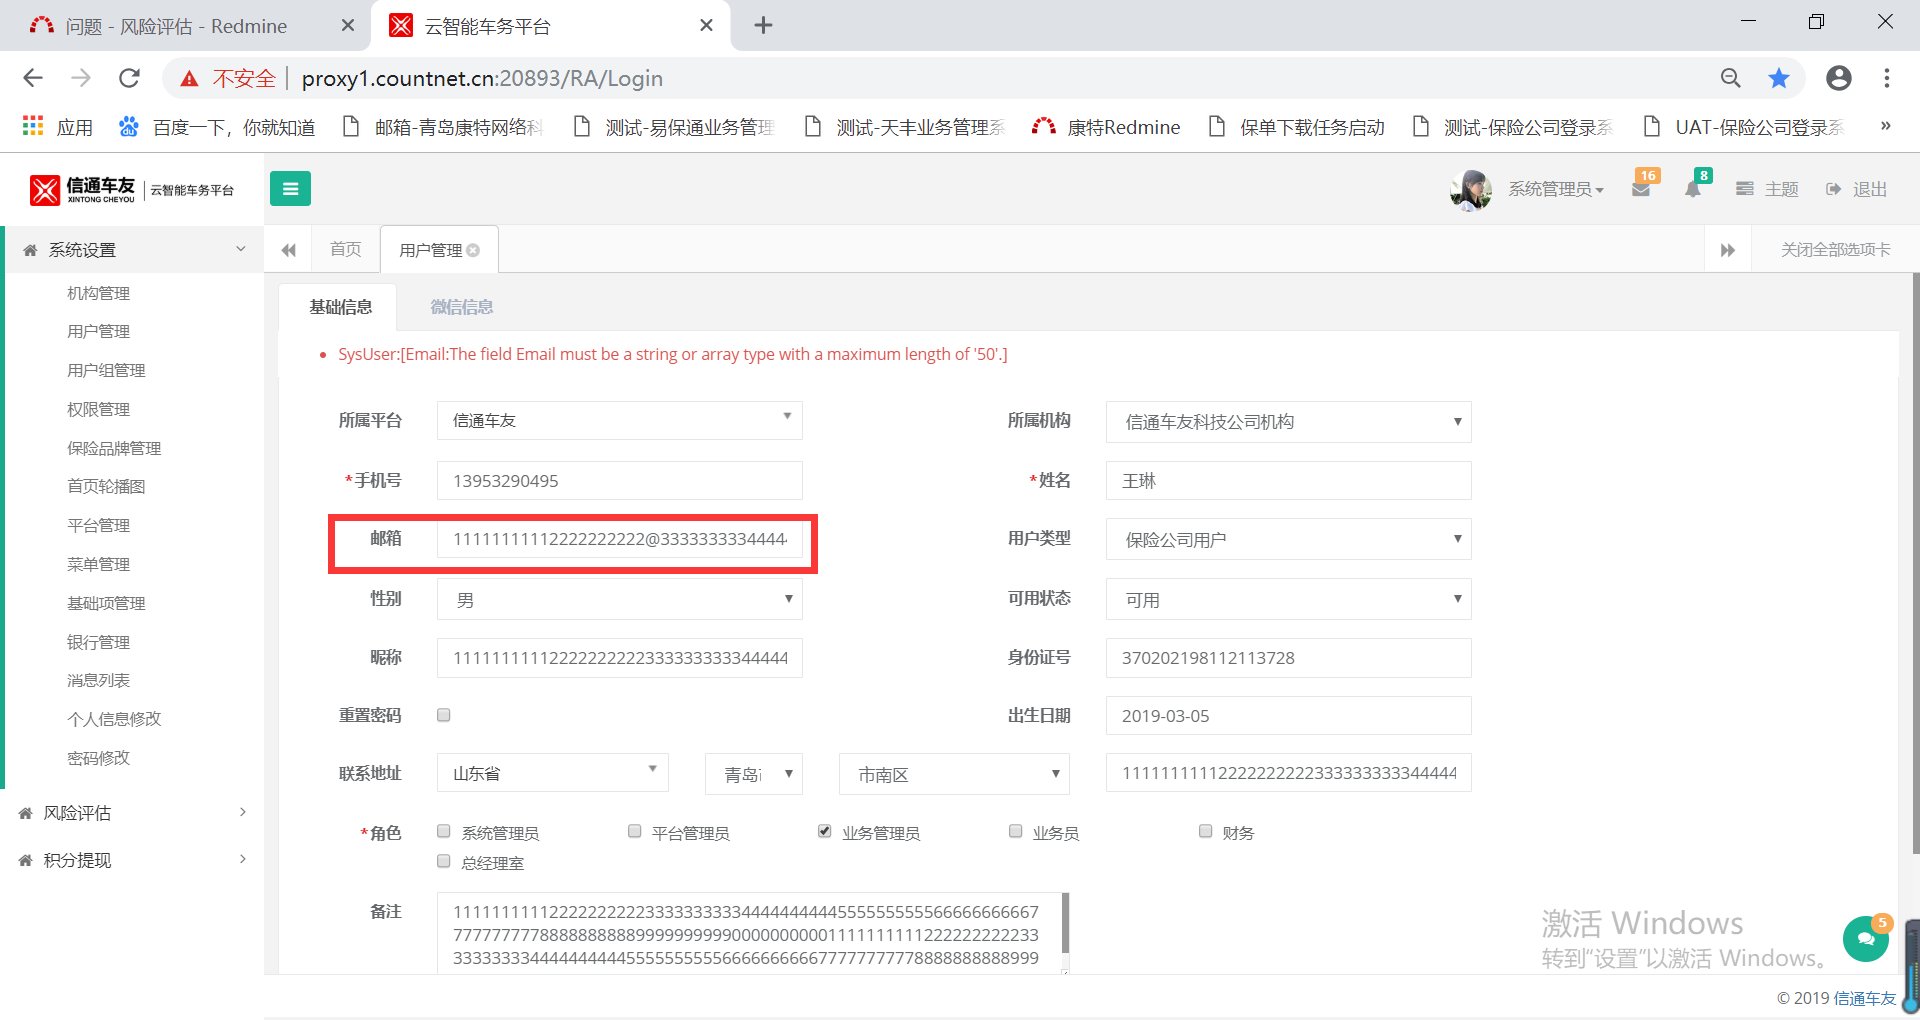Check the 财务 role checkbox
The width and height of the screenshot is (1920, 1020).
click(x=1205, y=831)
